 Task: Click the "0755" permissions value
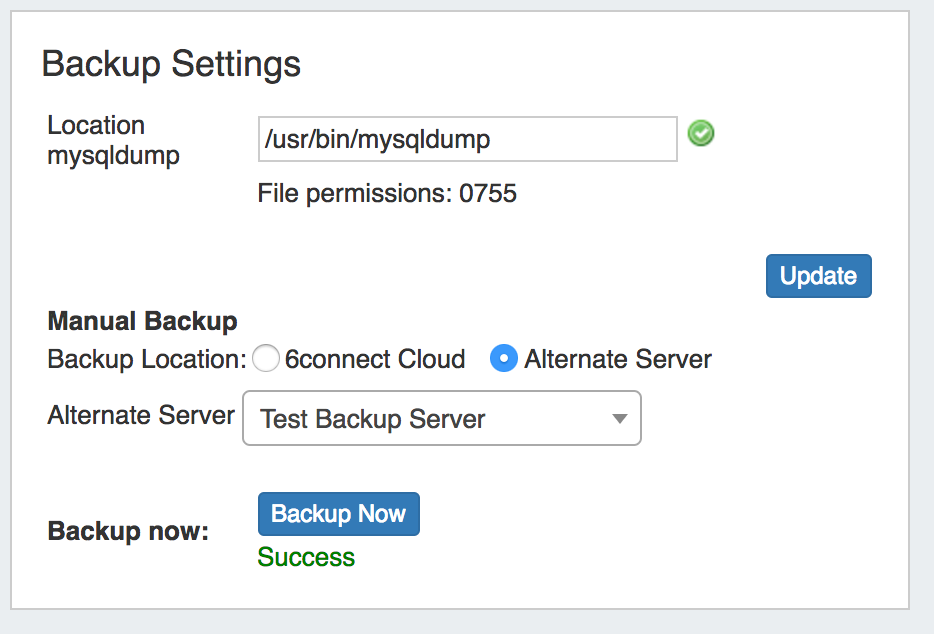(x=488, y=193)
